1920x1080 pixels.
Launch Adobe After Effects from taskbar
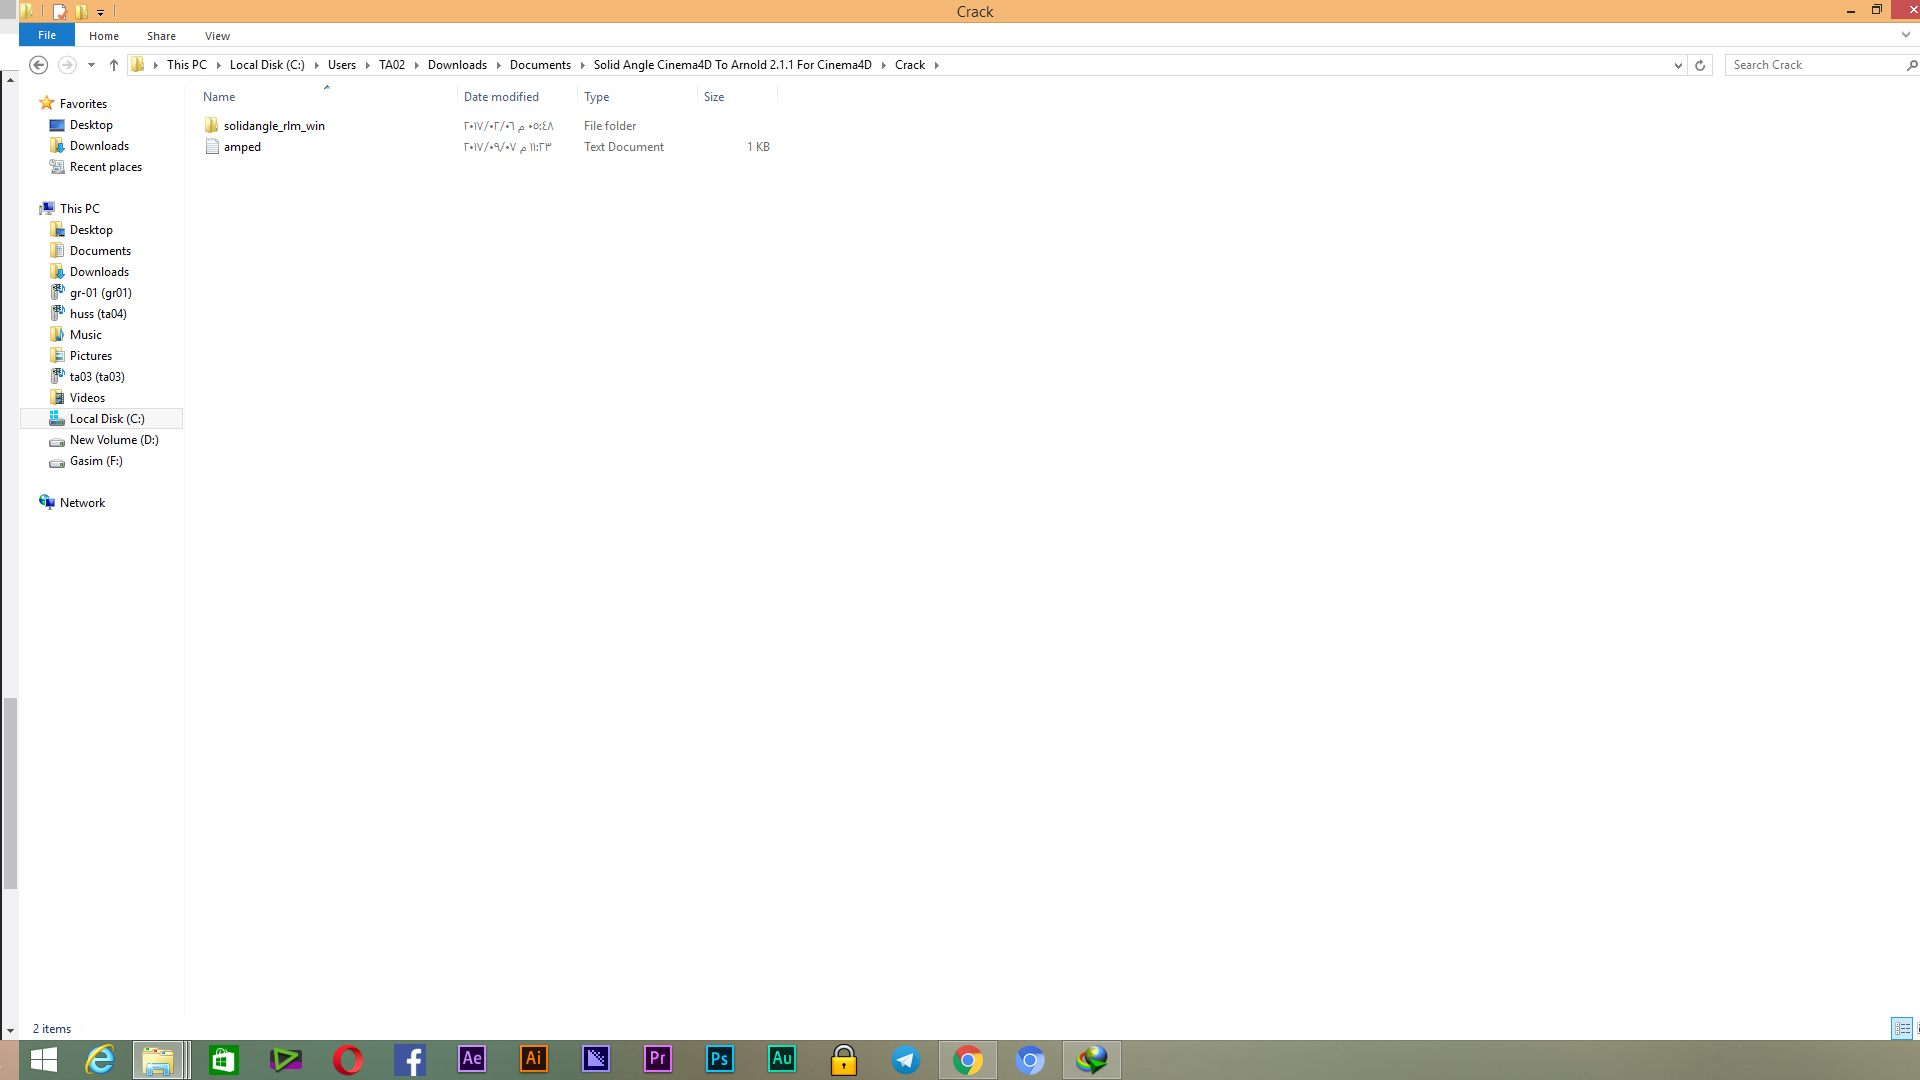472,1060
